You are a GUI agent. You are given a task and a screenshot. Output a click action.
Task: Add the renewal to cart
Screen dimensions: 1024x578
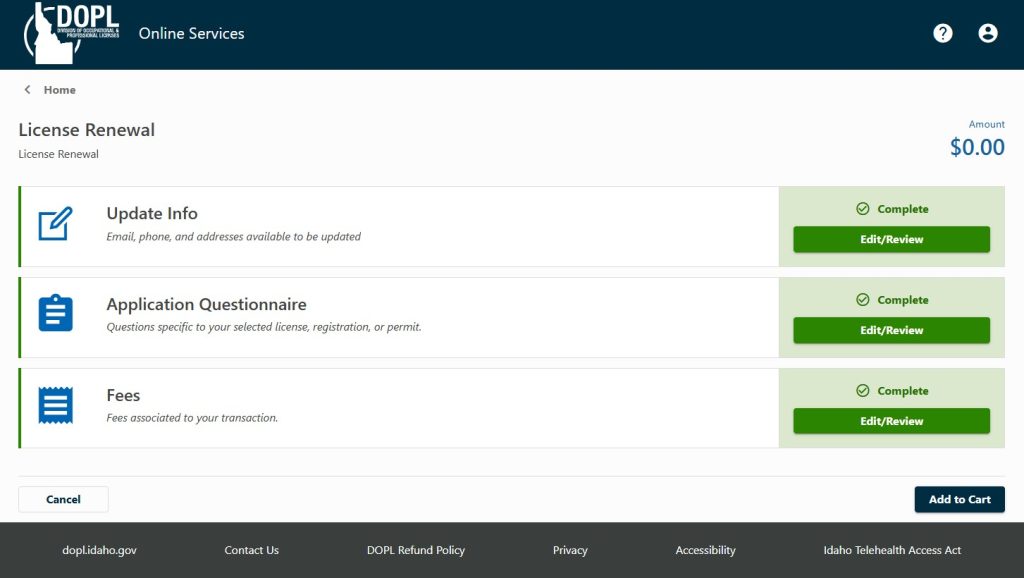pos(959,499)
